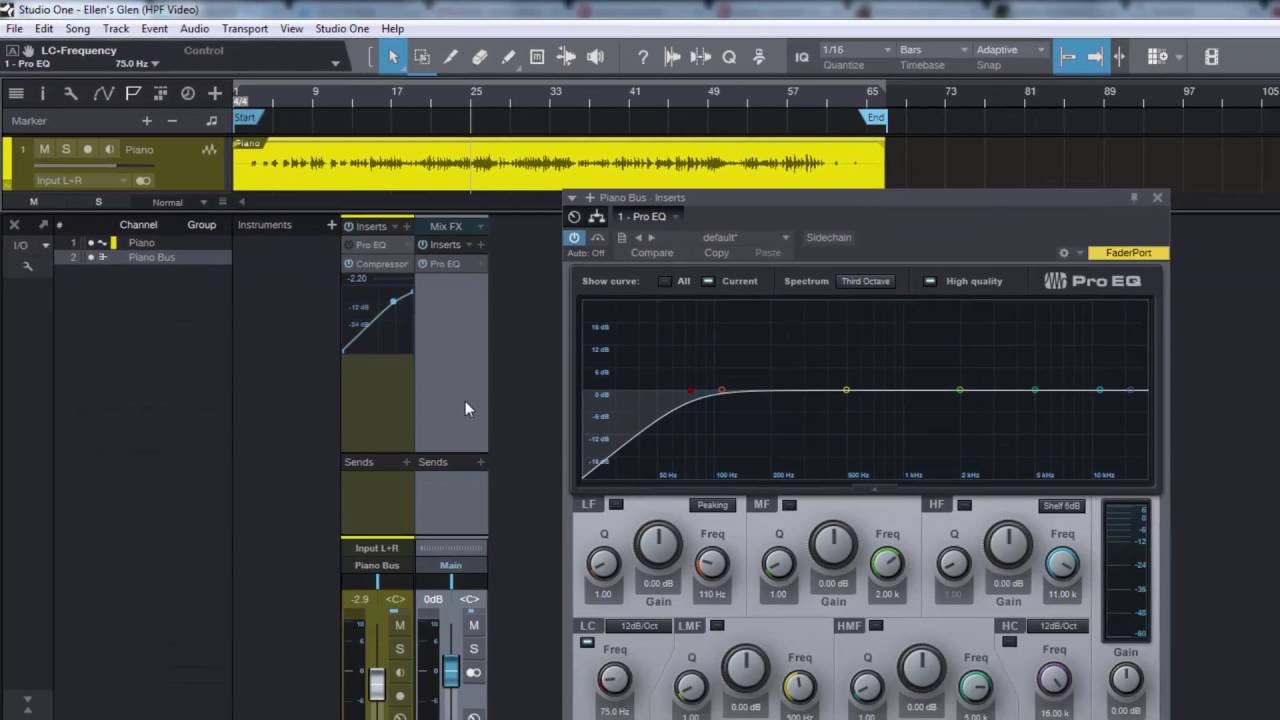The image size is (1280, 720).
Task: Solo the Piano track in arrangement
Action: pos(66,149)
